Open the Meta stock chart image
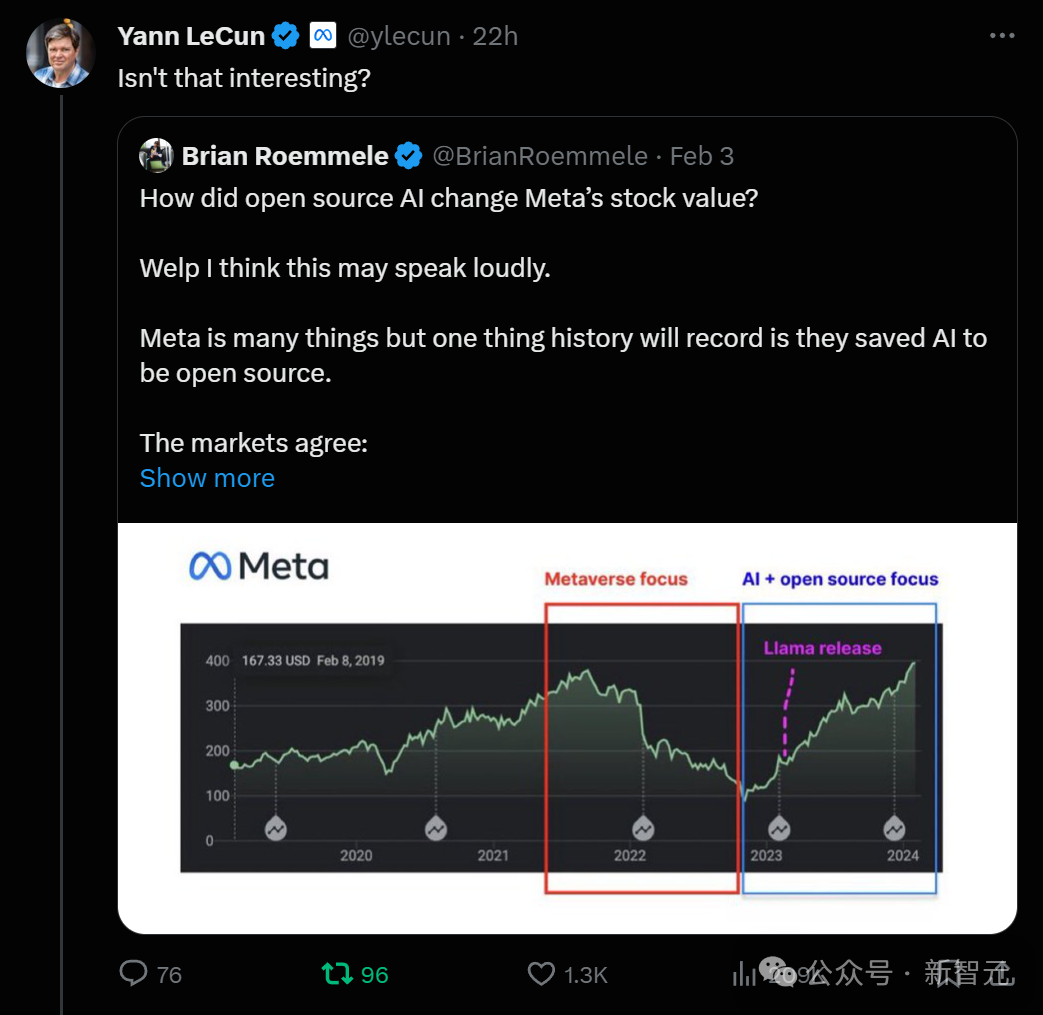 [x=567, y=728]
